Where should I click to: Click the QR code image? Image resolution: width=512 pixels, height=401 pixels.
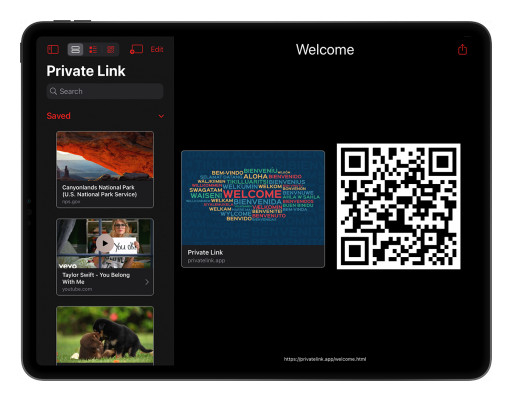398,206
